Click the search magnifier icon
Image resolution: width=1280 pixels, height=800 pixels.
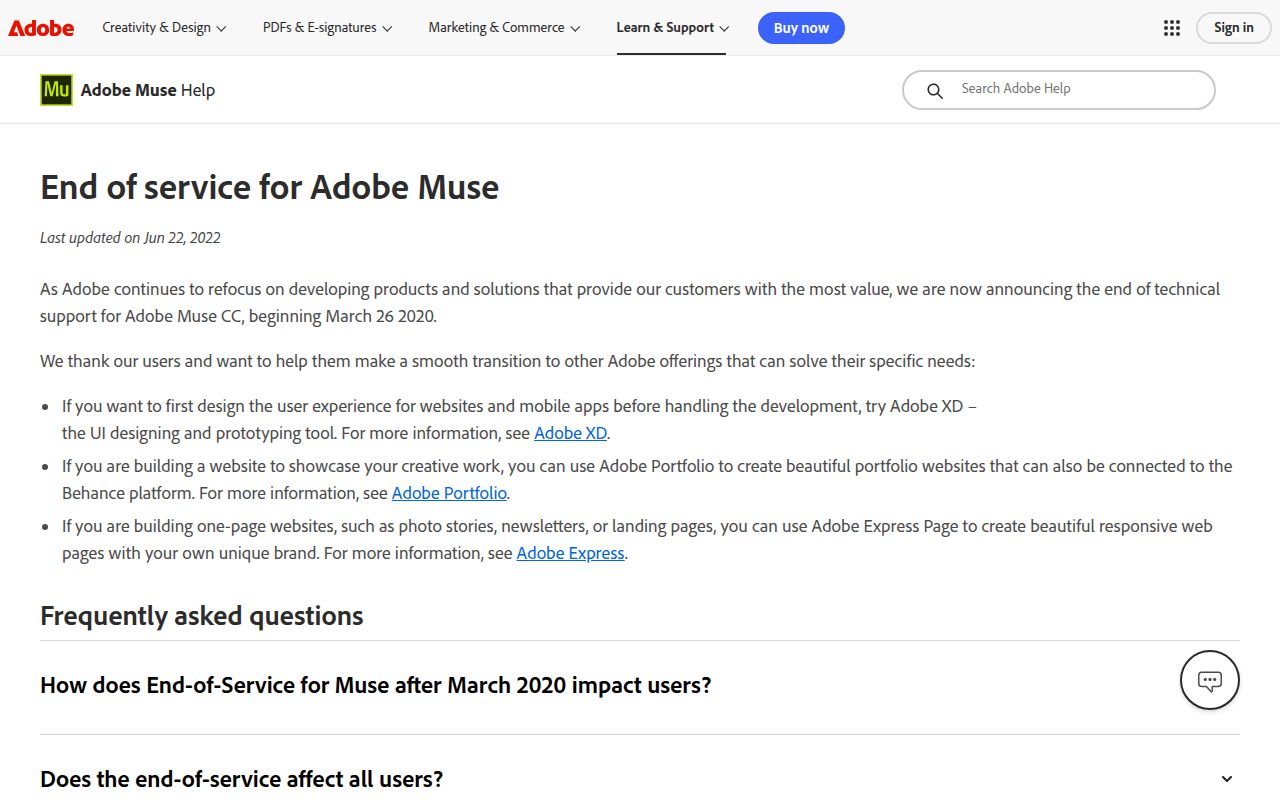point(935,90)
